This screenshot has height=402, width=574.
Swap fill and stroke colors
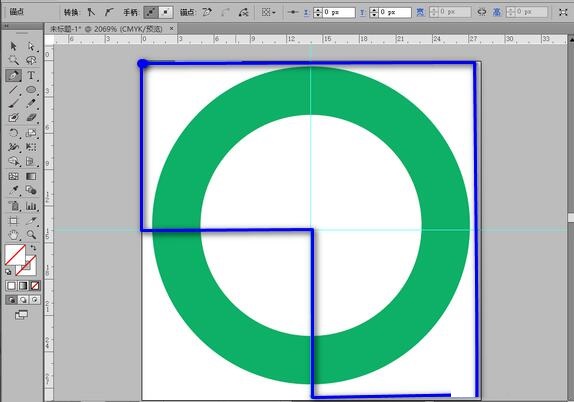click(x=33, y=248)
